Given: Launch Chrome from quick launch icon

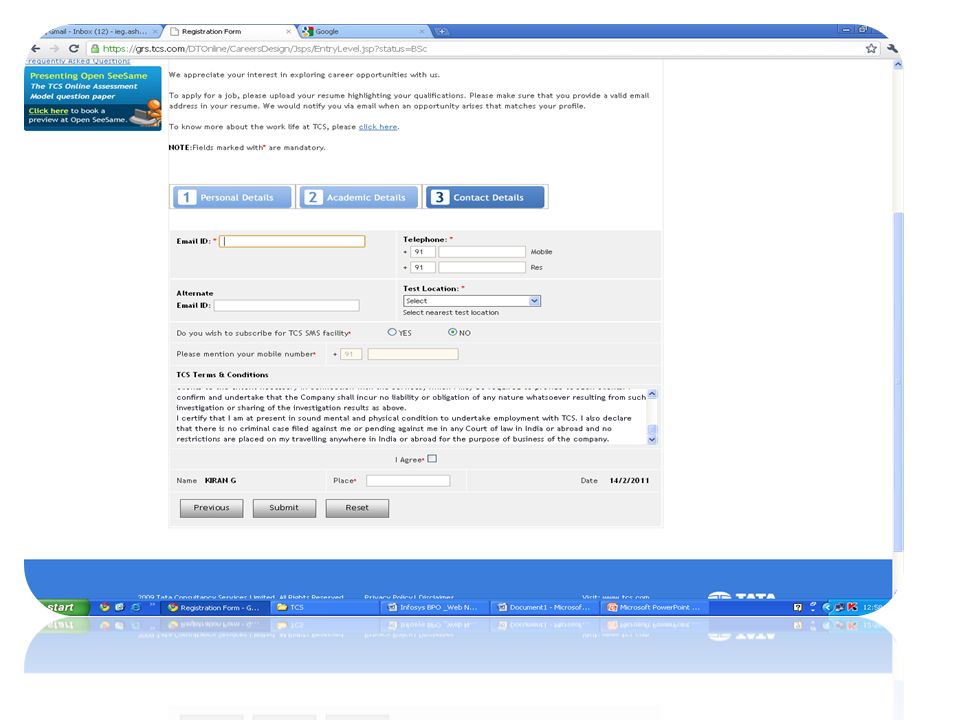Looking at the screenshot, I should (x=105, y=607).
